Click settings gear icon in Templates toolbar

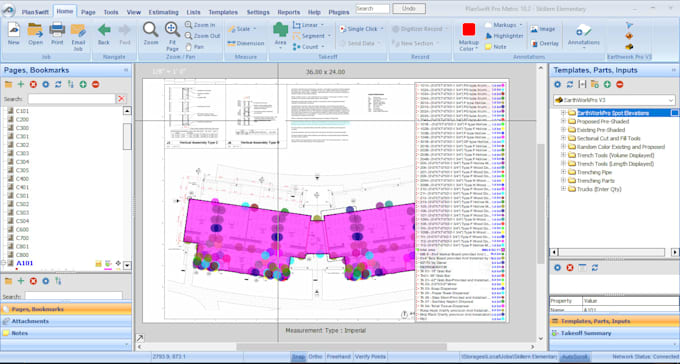point(558,85)
